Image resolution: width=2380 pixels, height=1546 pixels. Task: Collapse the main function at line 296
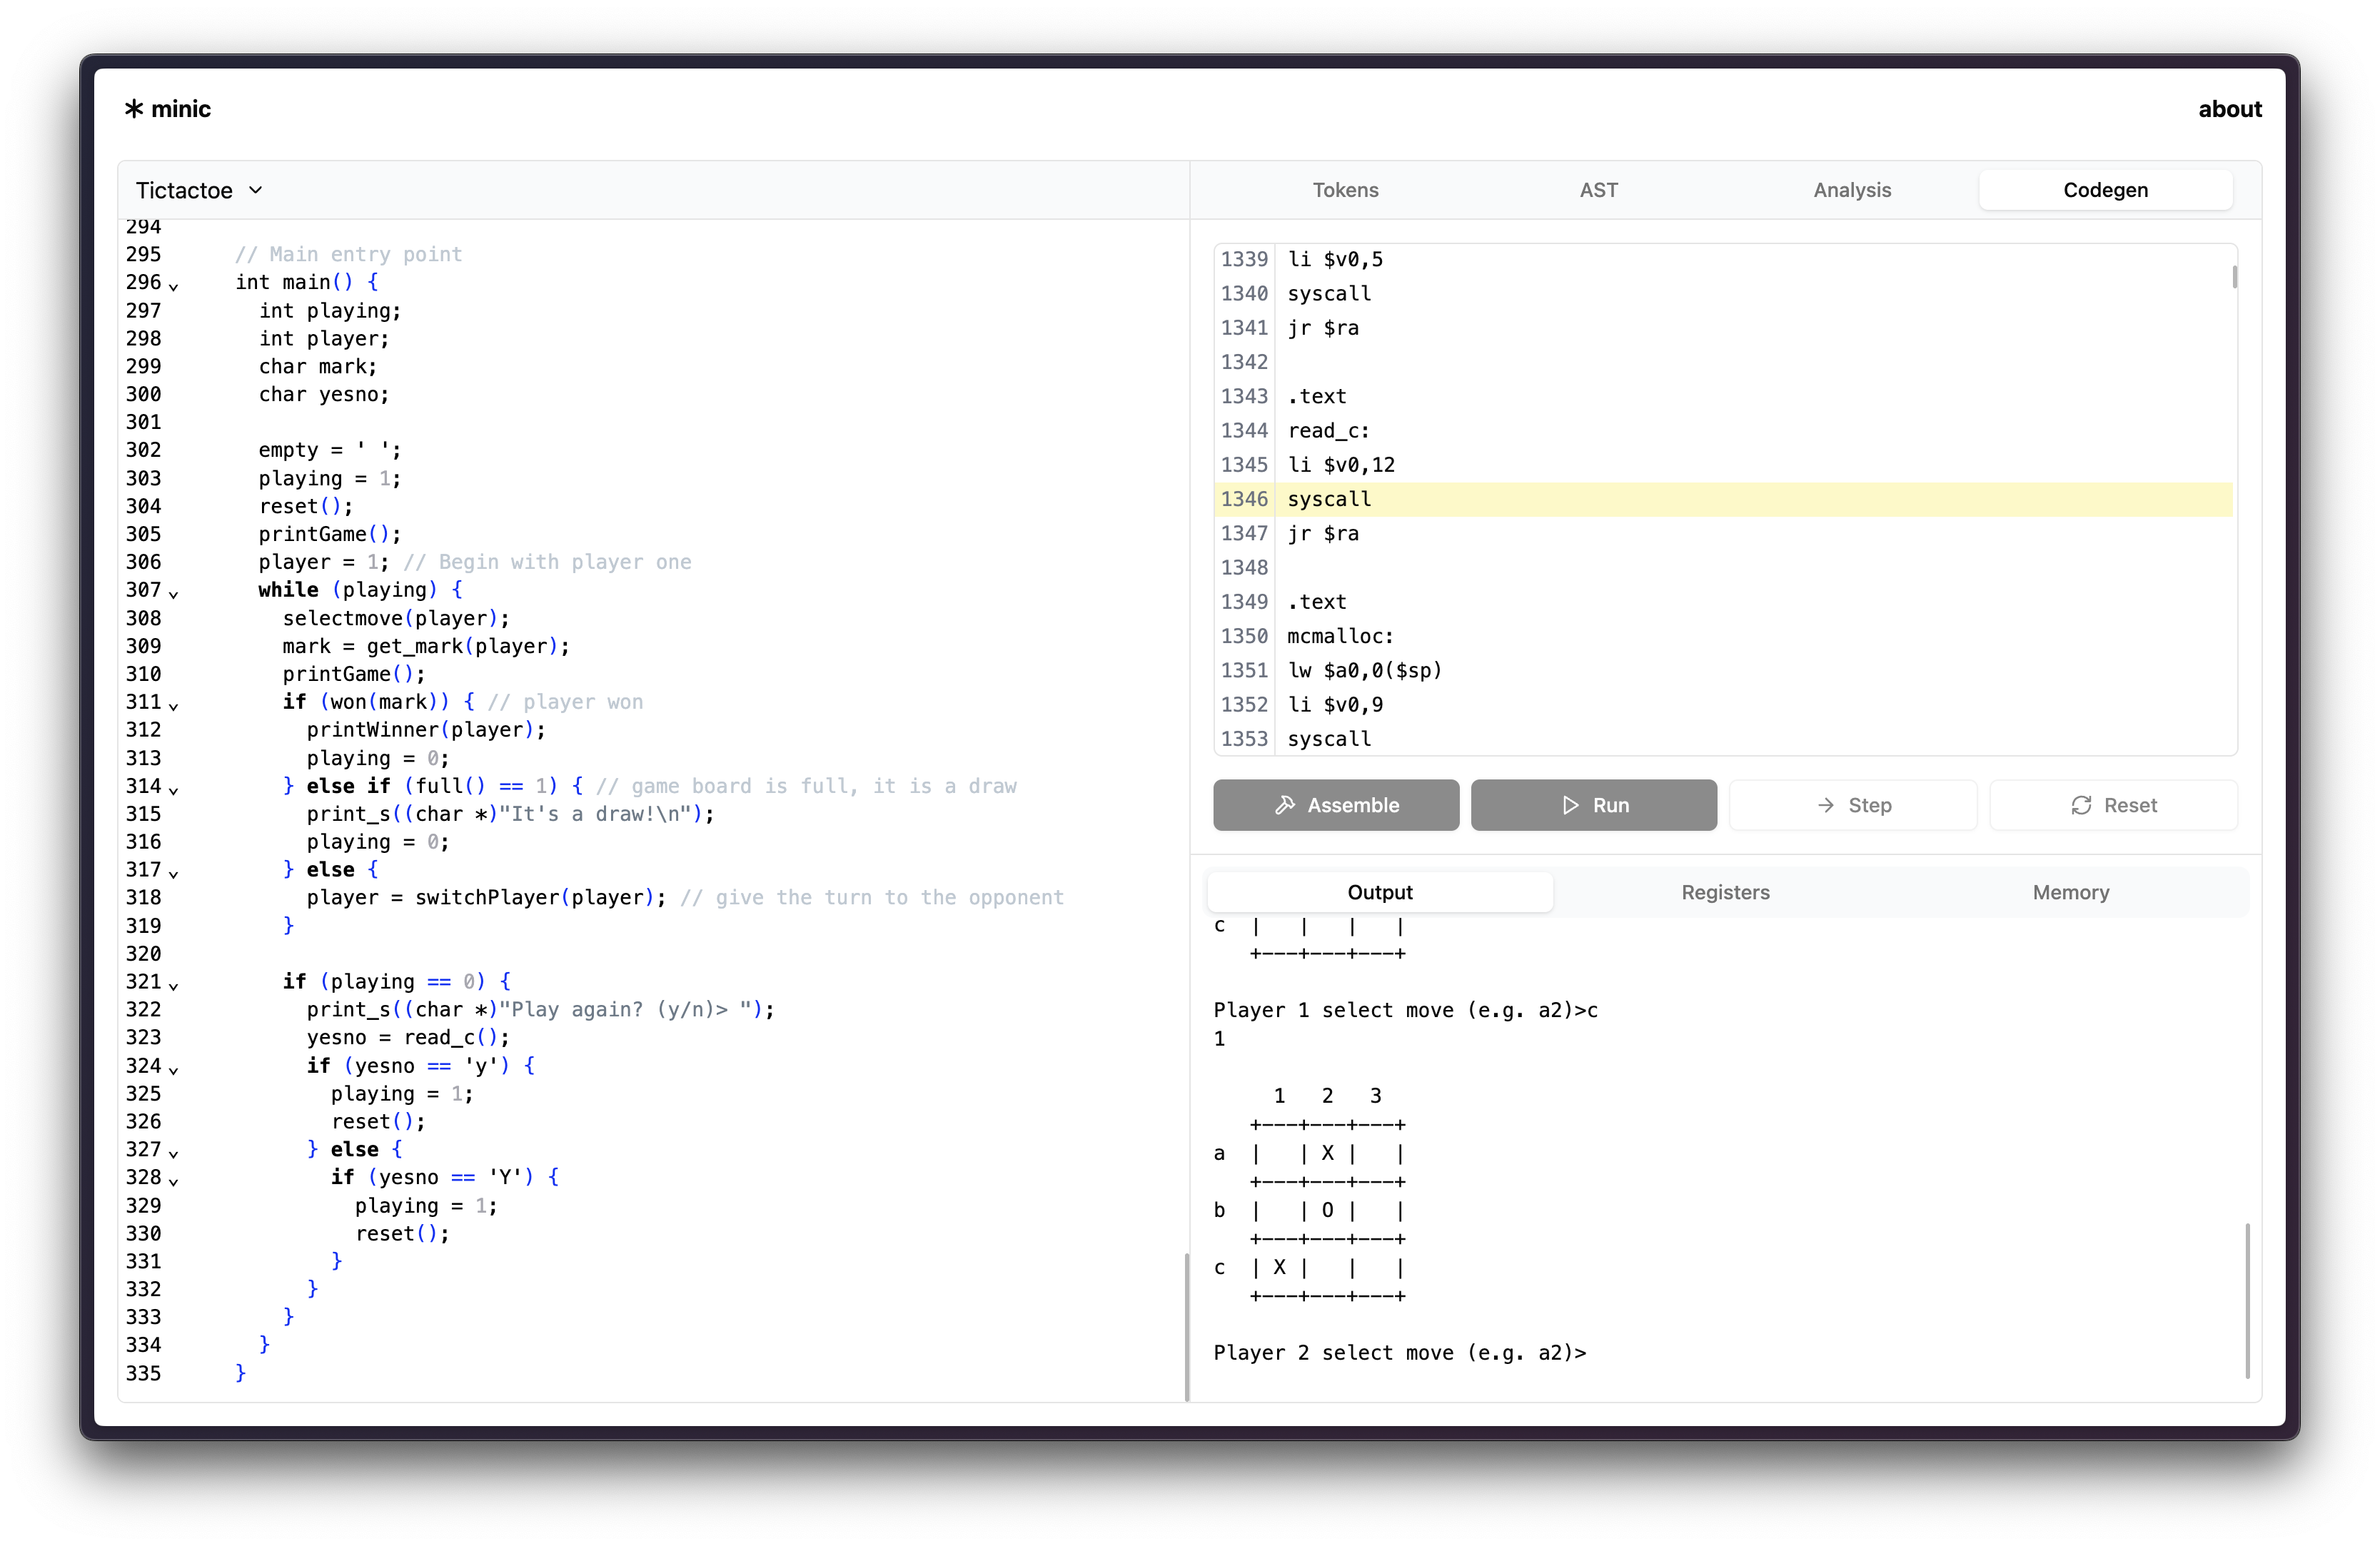tap(174, 287)
